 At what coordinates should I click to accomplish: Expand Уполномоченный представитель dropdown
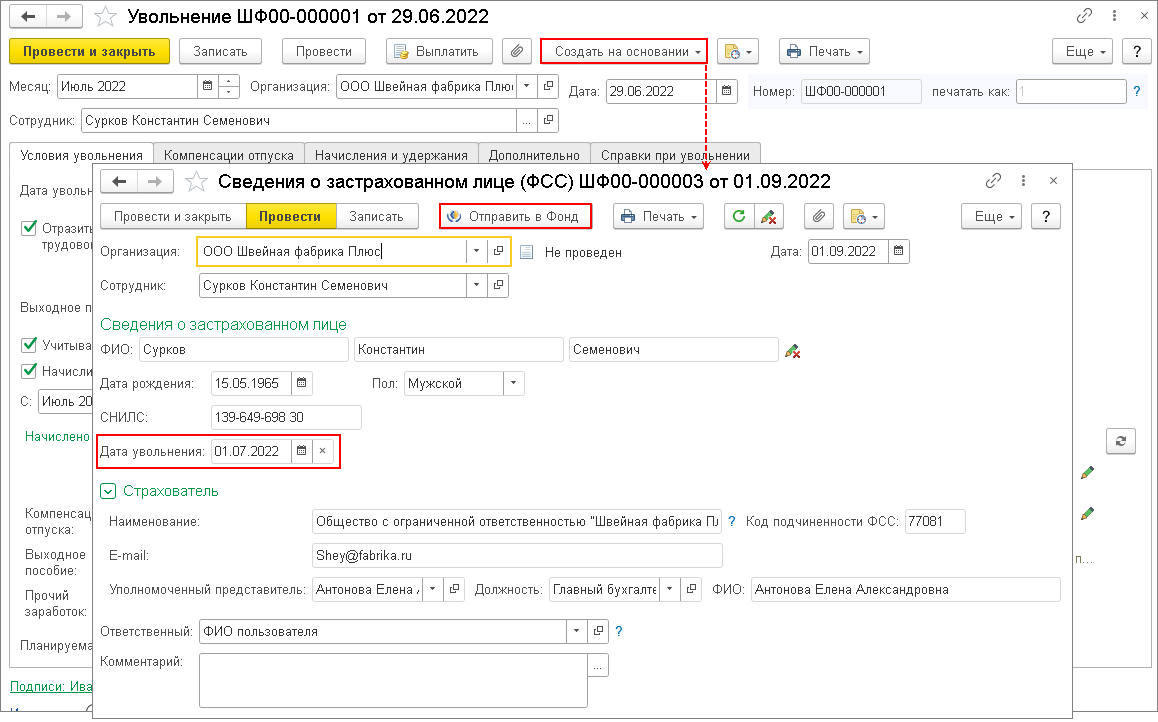433,589
